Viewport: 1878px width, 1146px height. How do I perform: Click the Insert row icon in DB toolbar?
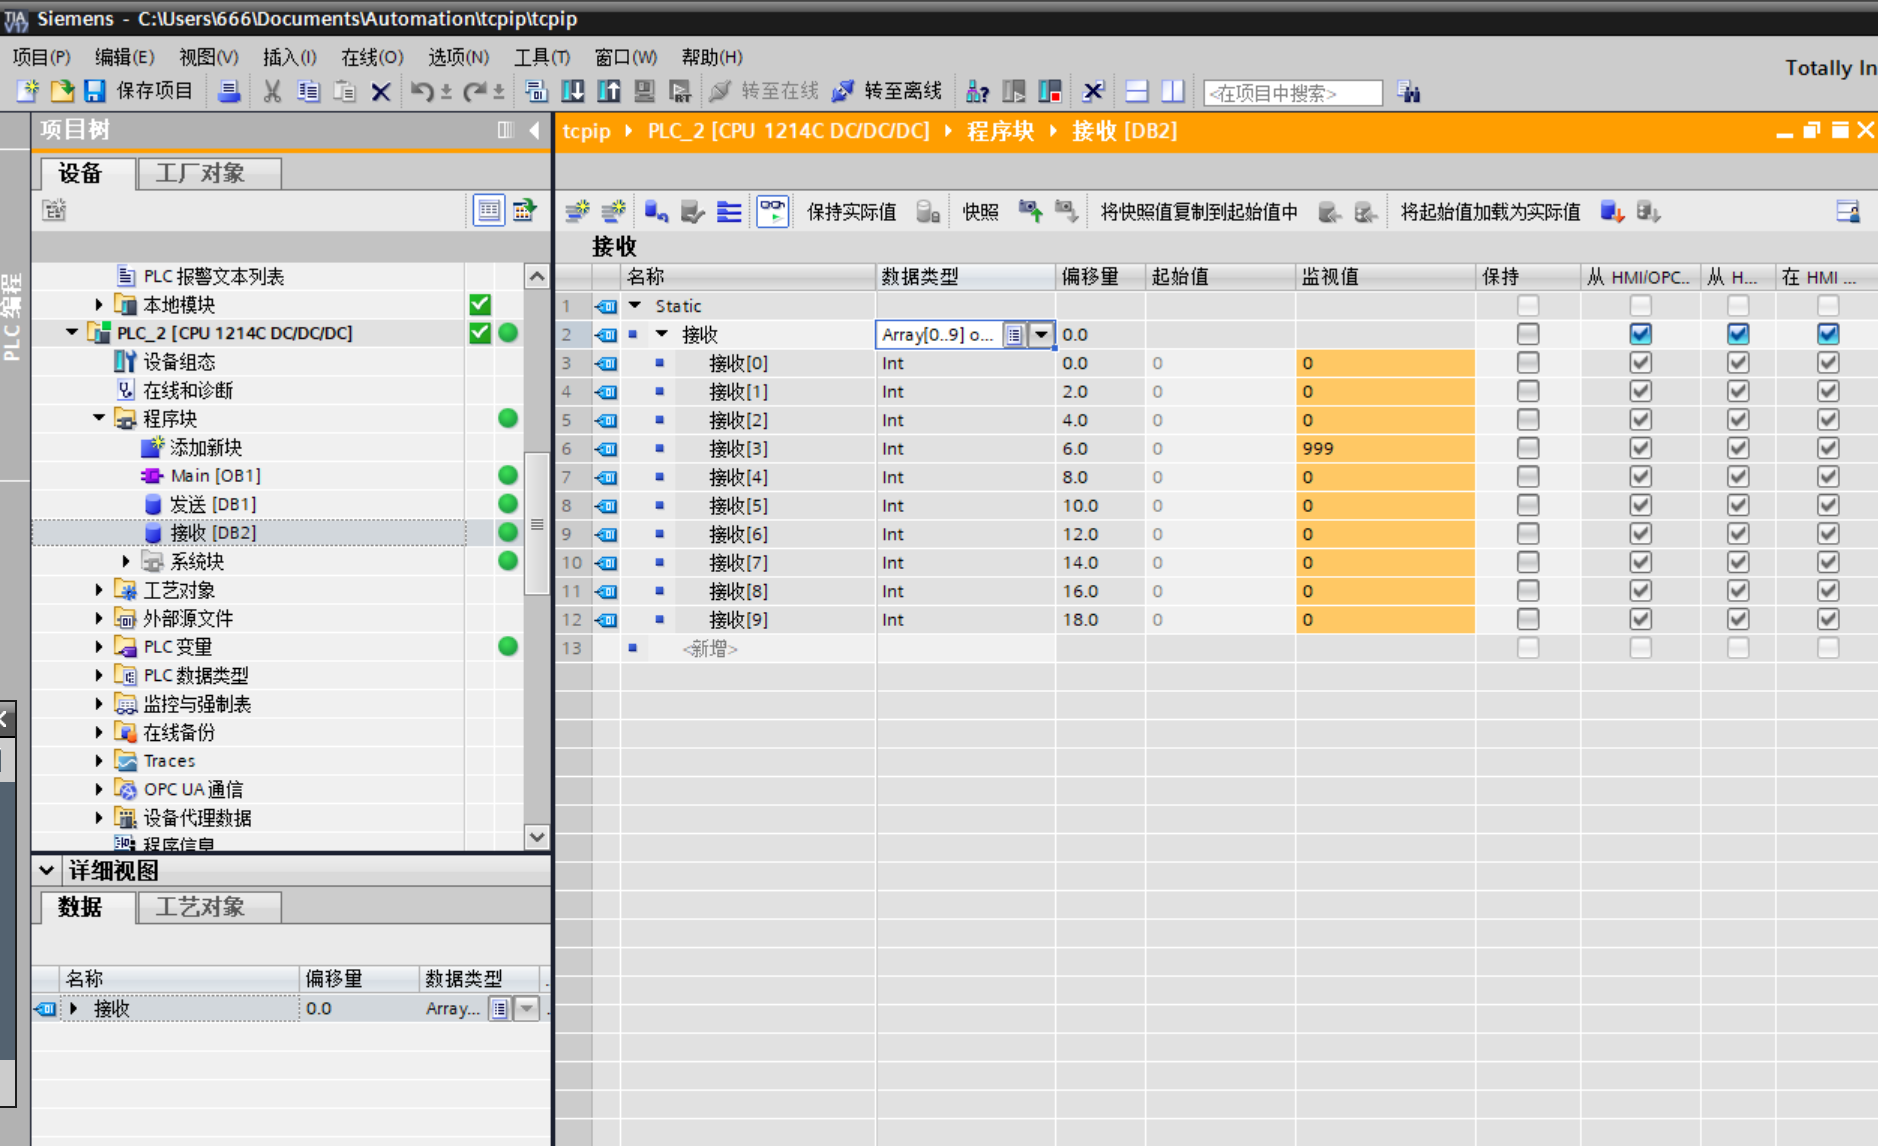tap(577, 211)
